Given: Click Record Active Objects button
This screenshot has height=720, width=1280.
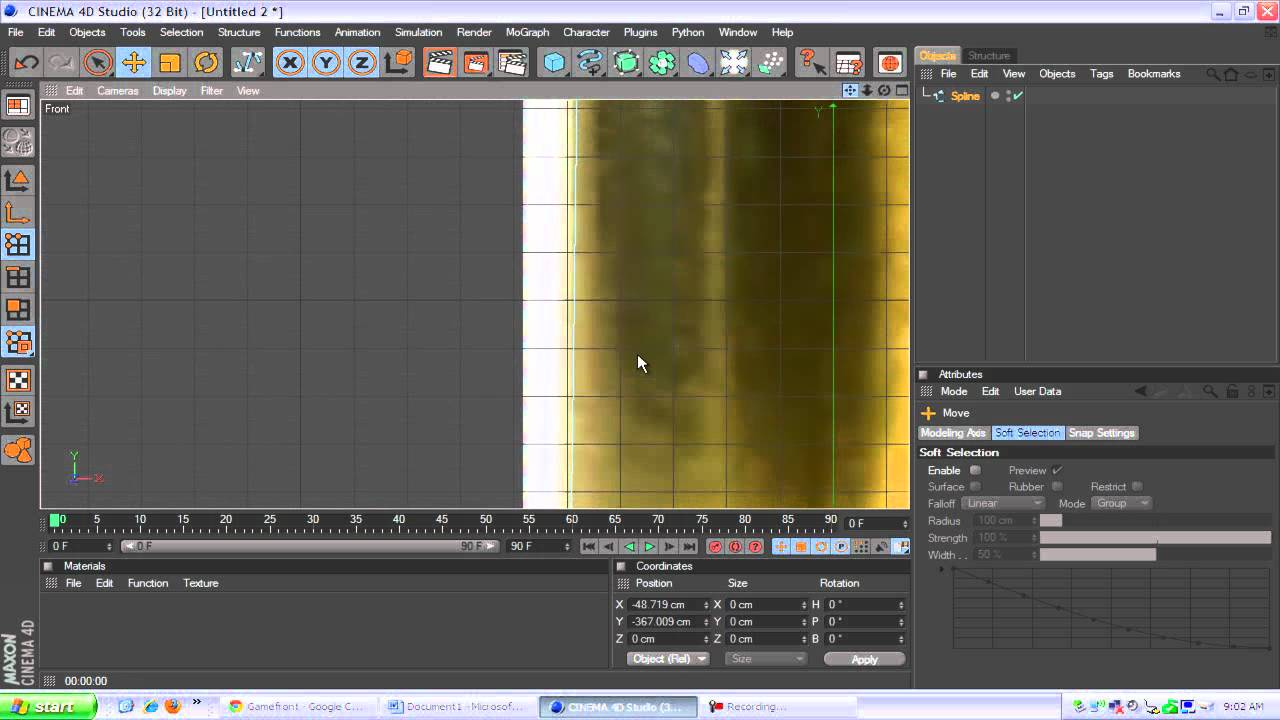Looking at the screenshot, I should pyautogui.click(x=715, y=547).
